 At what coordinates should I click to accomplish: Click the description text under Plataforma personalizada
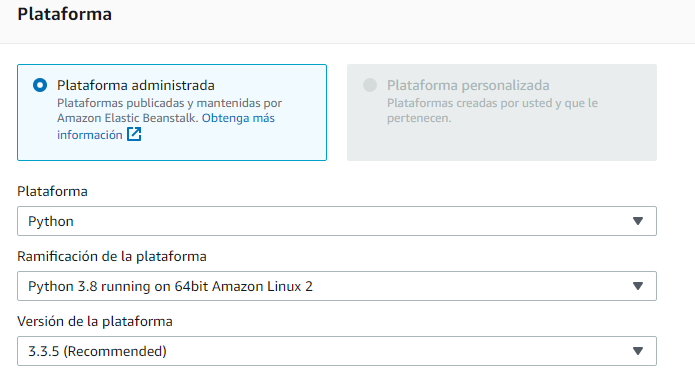492,110
